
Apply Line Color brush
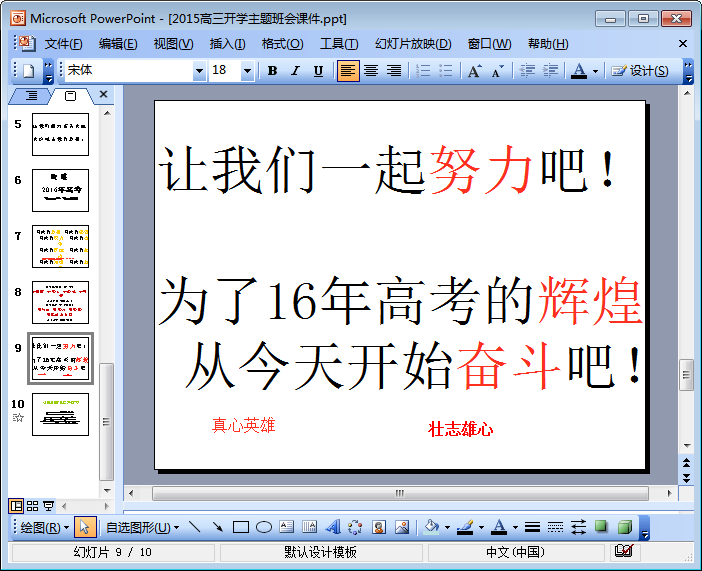466,527
